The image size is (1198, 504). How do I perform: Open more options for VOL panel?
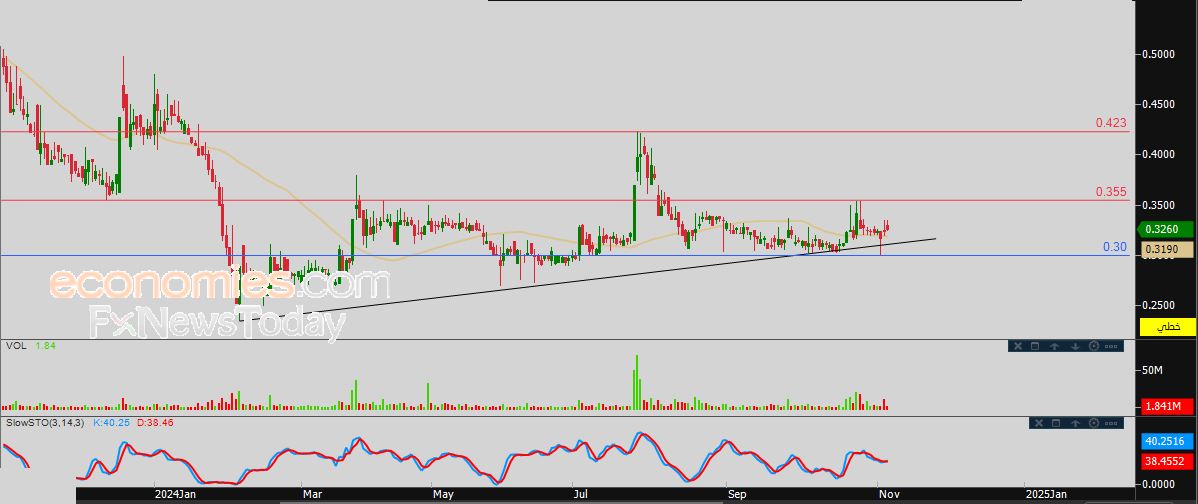coord(1111,346)
